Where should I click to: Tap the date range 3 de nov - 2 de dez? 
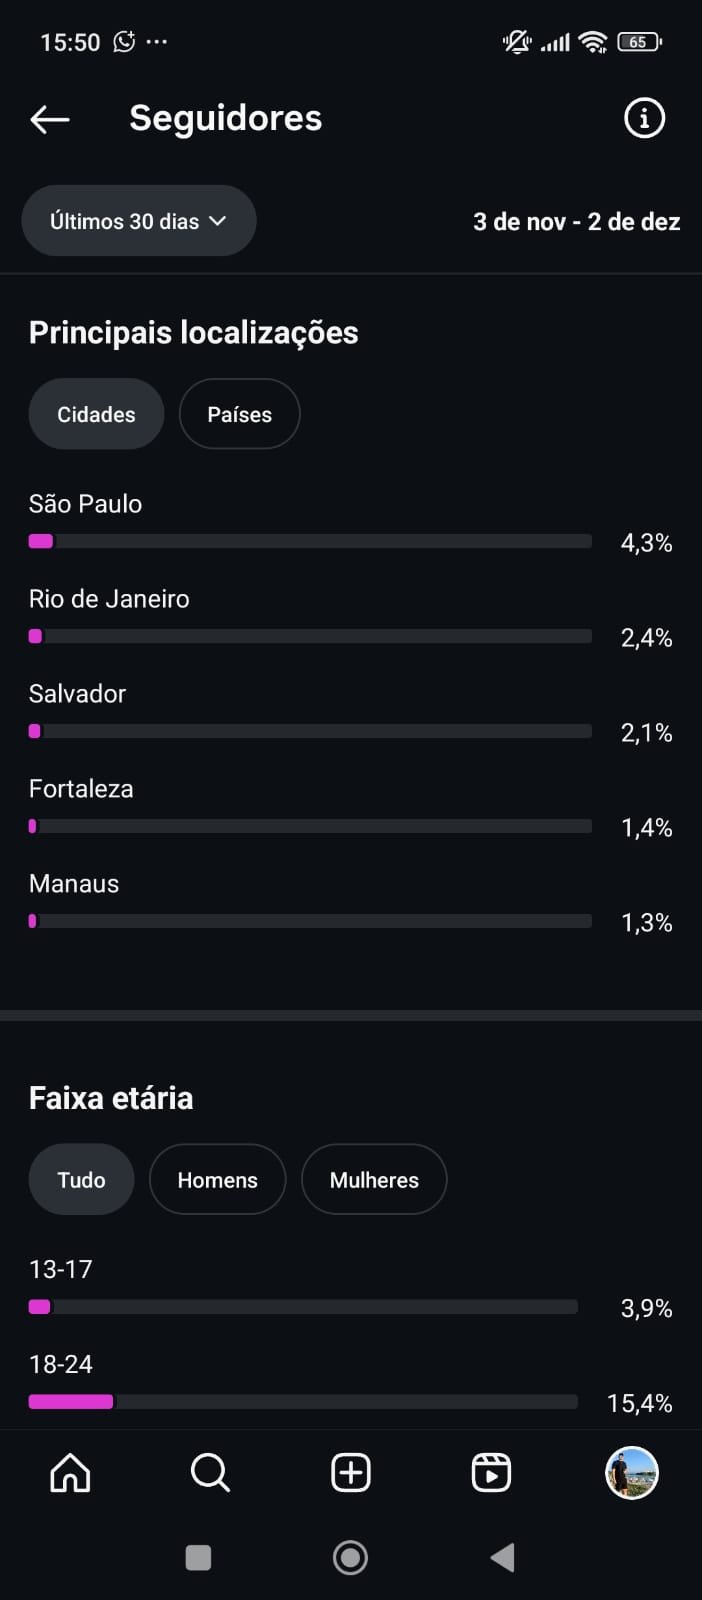pos(576,221)
